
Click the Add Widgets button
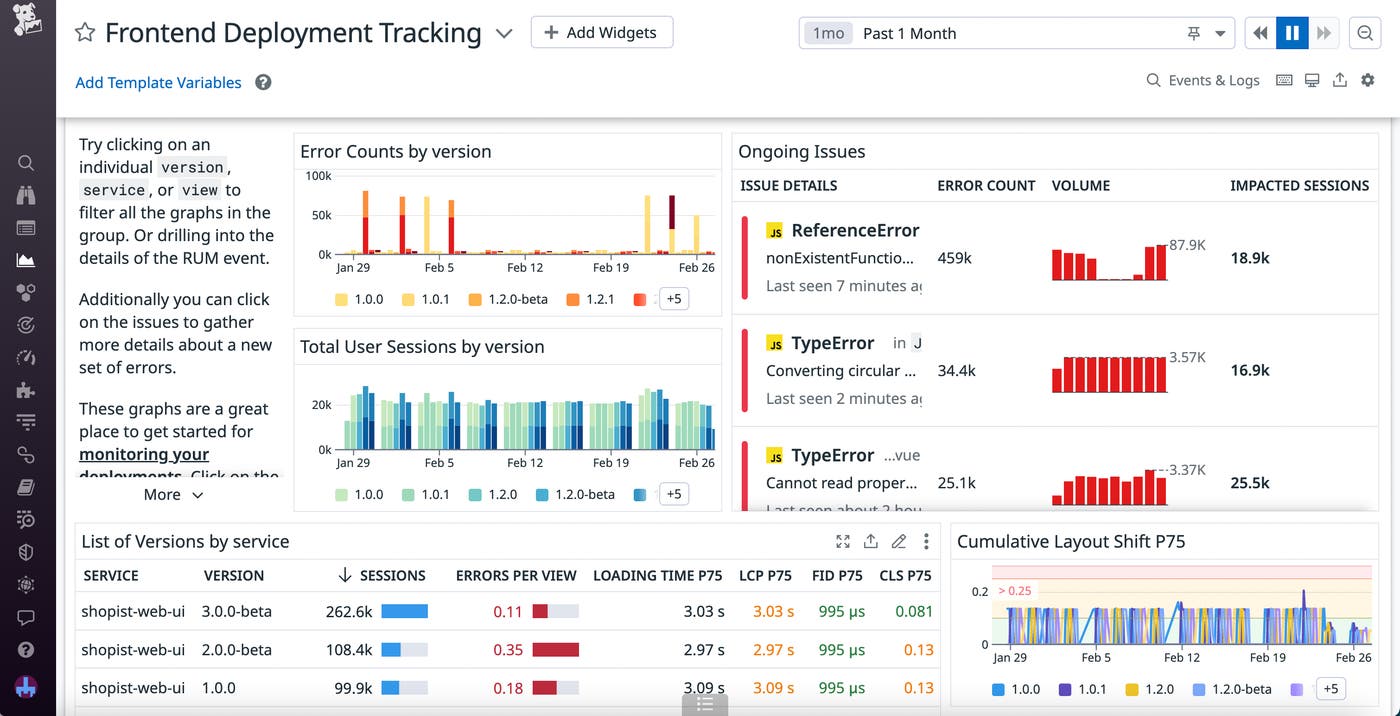602,32
